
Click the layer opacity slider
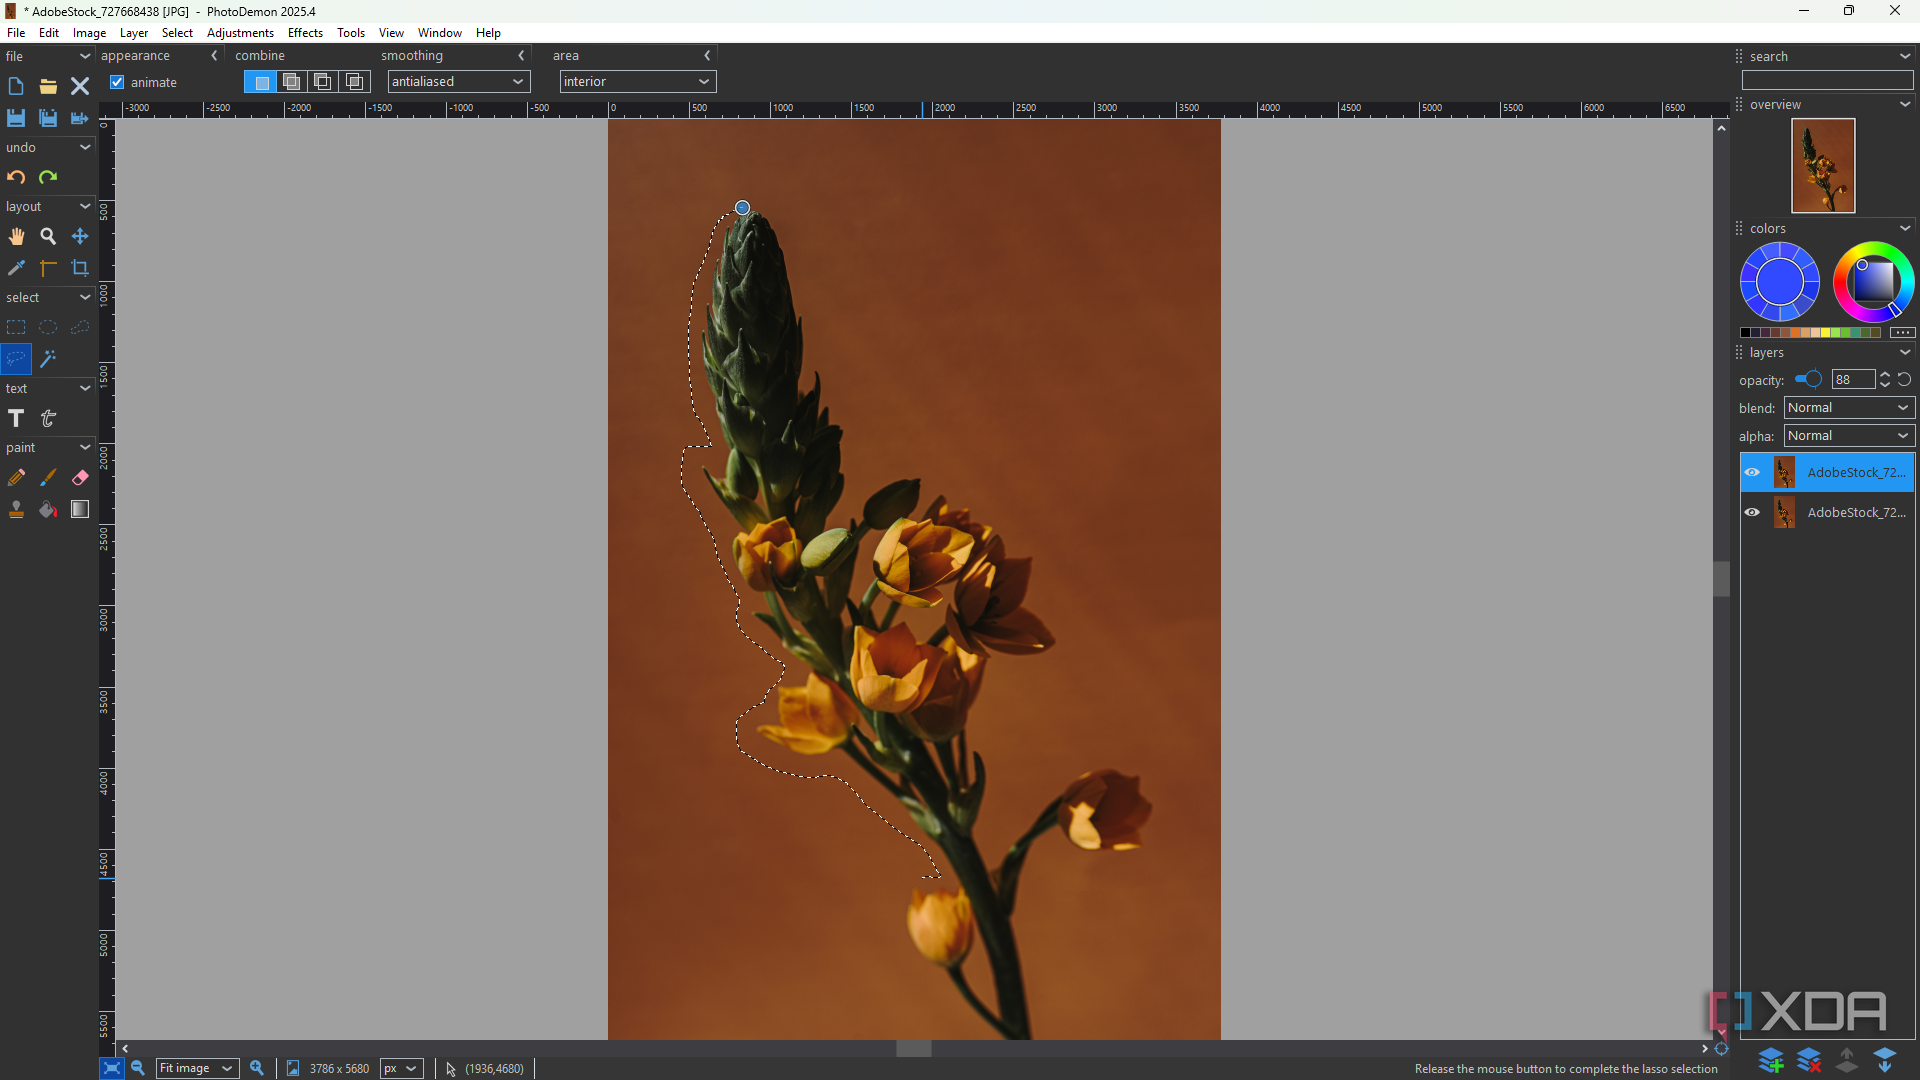pyautogui.click(x=1808, y=380)
